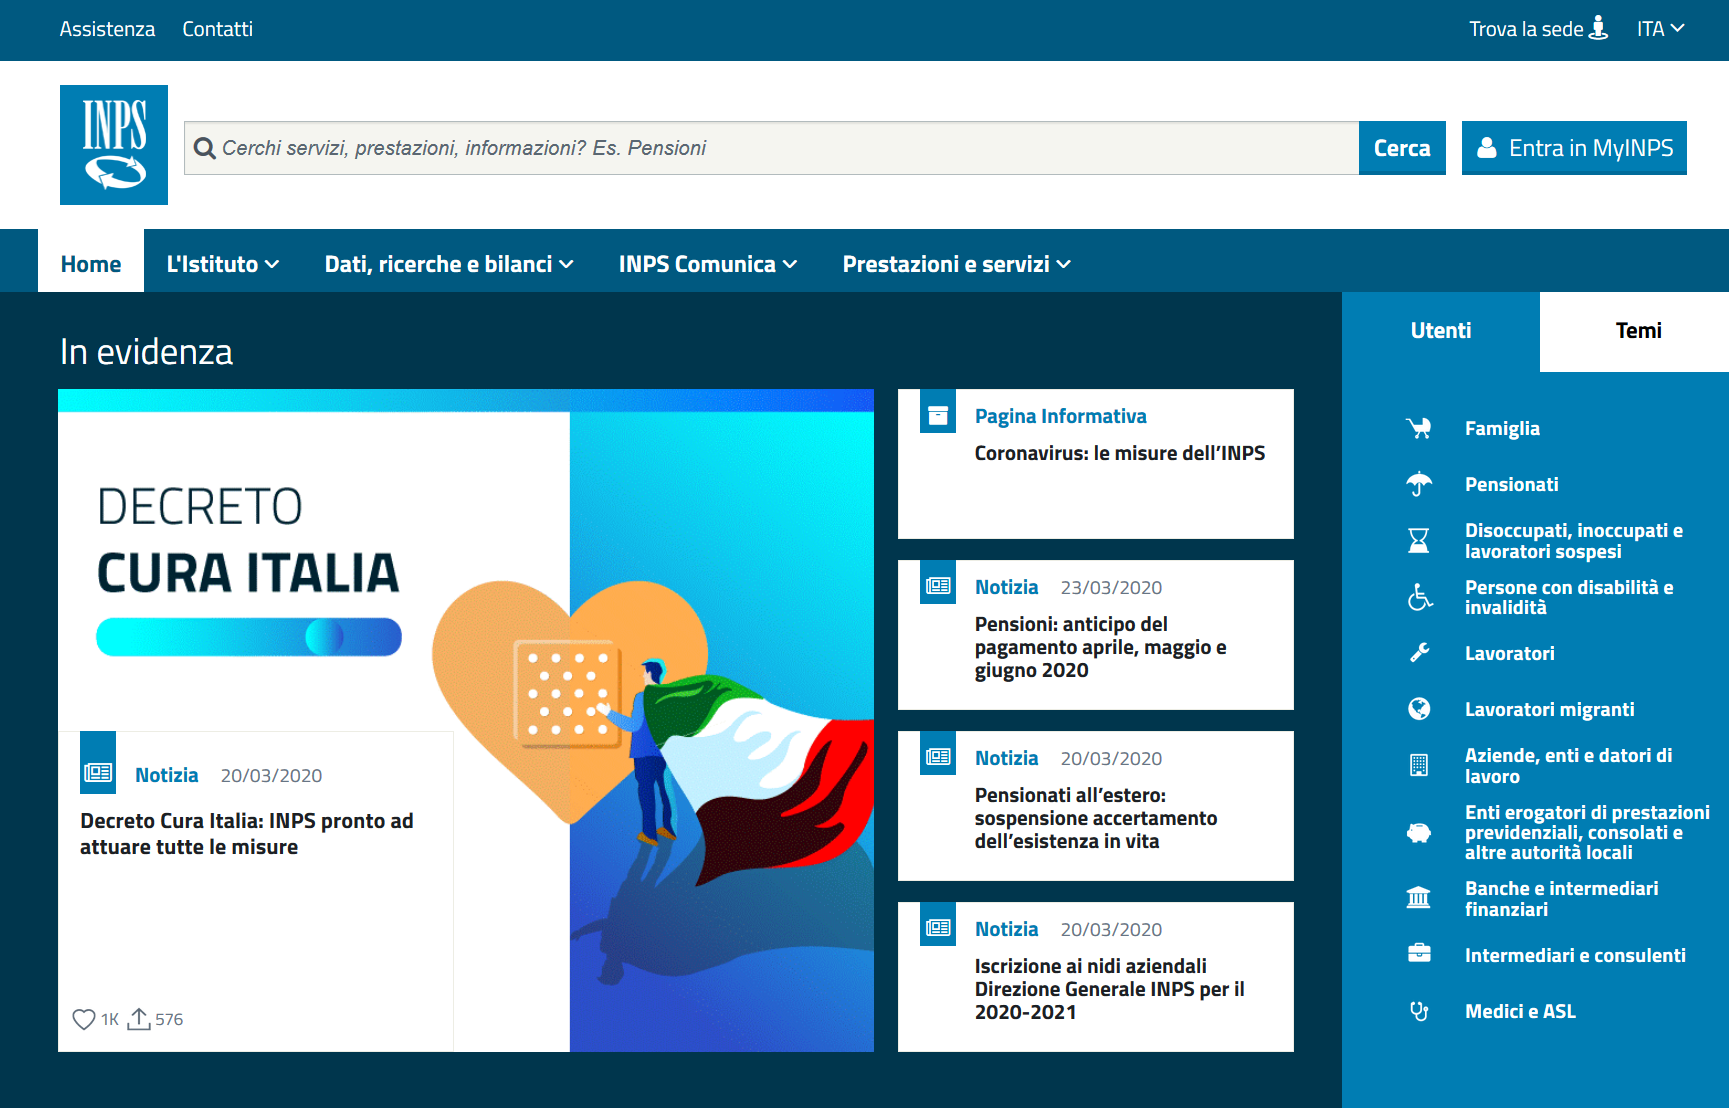
Task: Click the Trova la sede location icon
Action: point(1599,28)
